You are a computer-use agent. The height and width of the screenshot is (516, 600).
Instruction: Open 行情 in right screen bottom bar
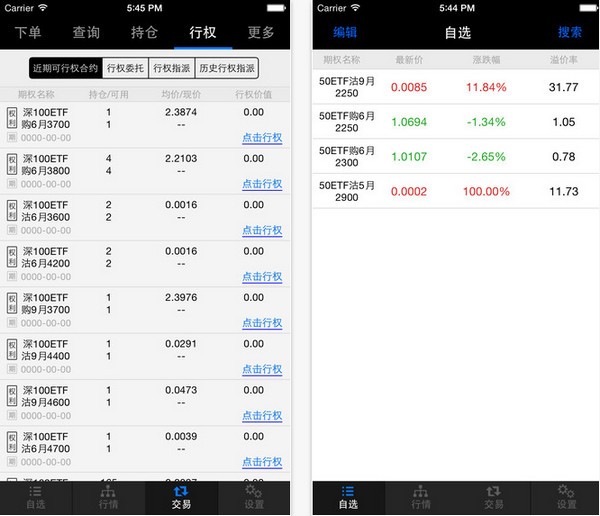(421, 498)
